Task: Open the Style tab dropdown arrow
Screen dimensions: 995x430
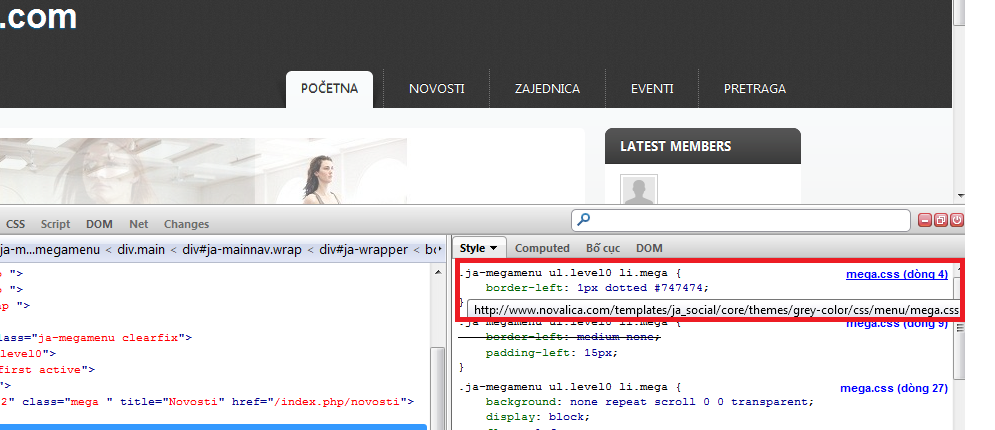Action: [494, 249]
